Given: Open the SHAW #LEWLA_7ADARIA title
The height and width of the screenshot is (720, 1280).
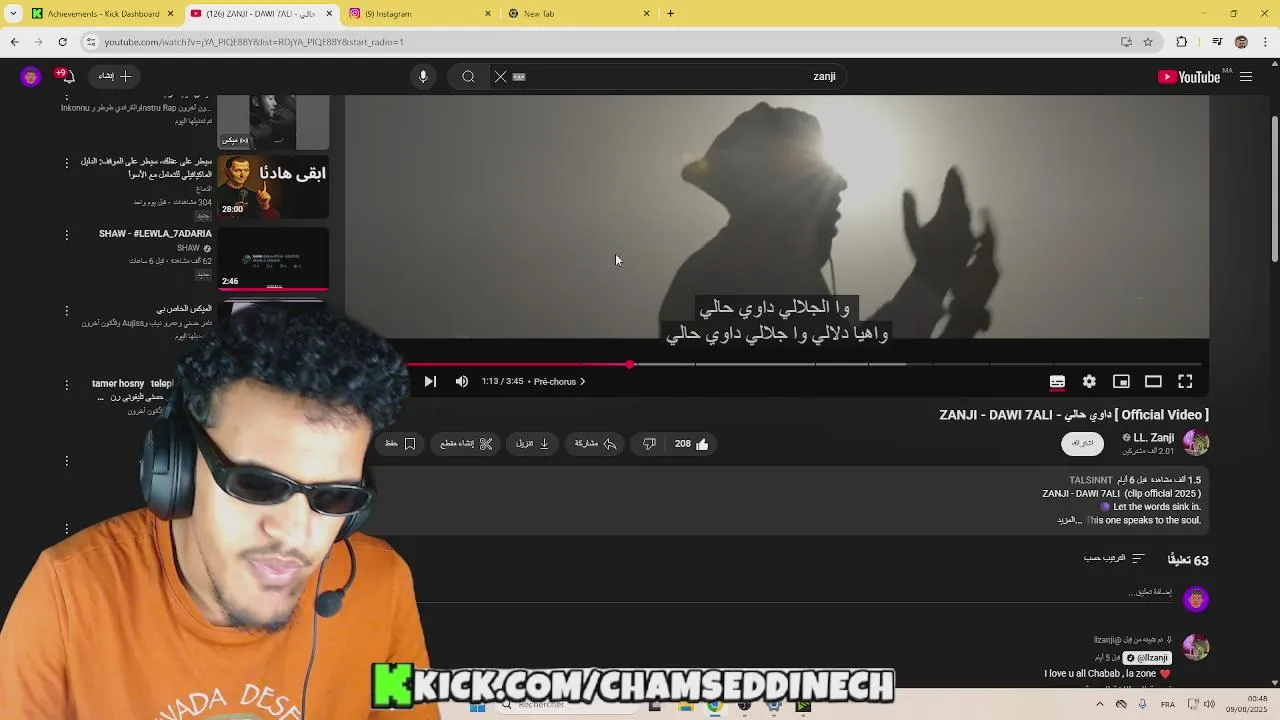Looking at the screenshot, I should 155,234.
